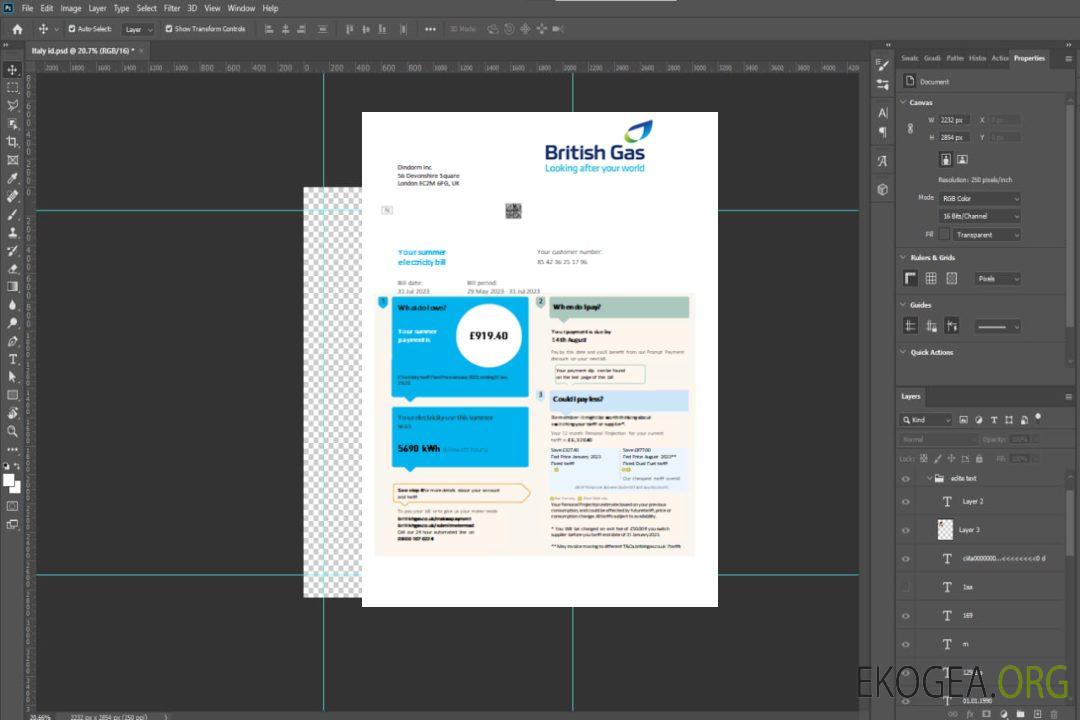Select the Horizontal Type tool
The image size is (1080, 720).
[x=13, y=359]
